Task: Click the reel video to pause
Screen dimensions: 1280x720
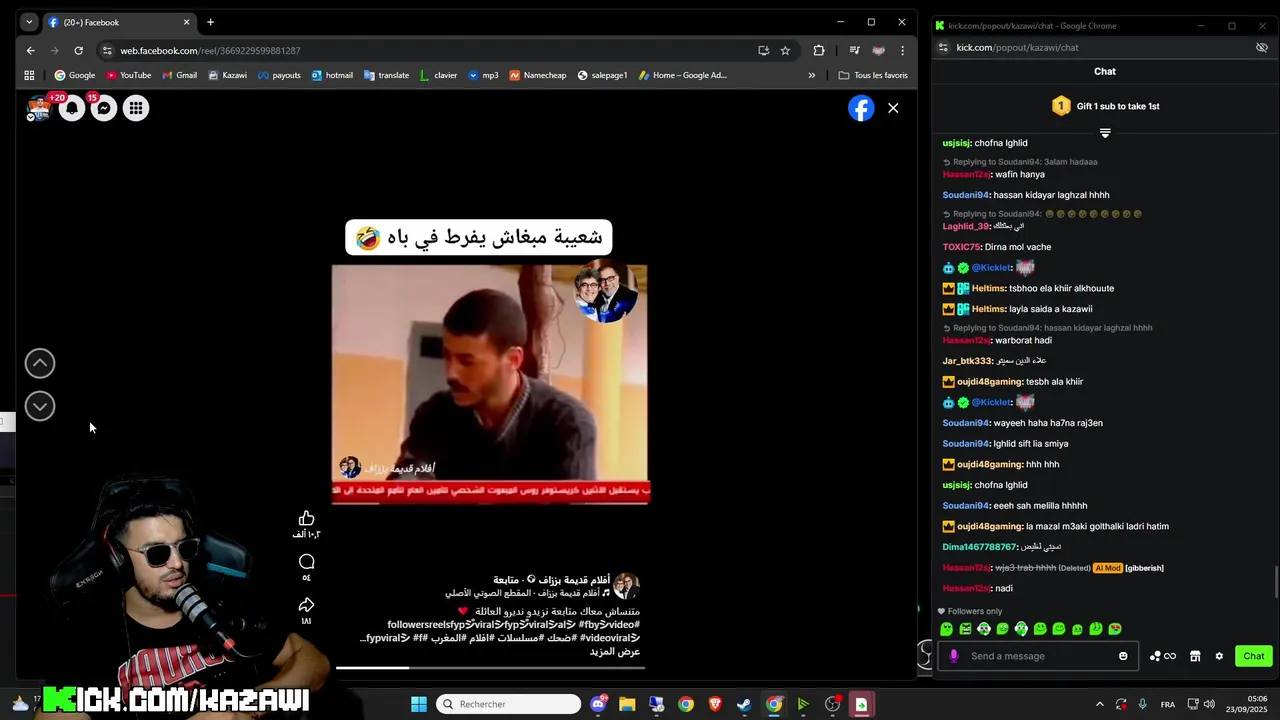Action: (x=490, y=384)
